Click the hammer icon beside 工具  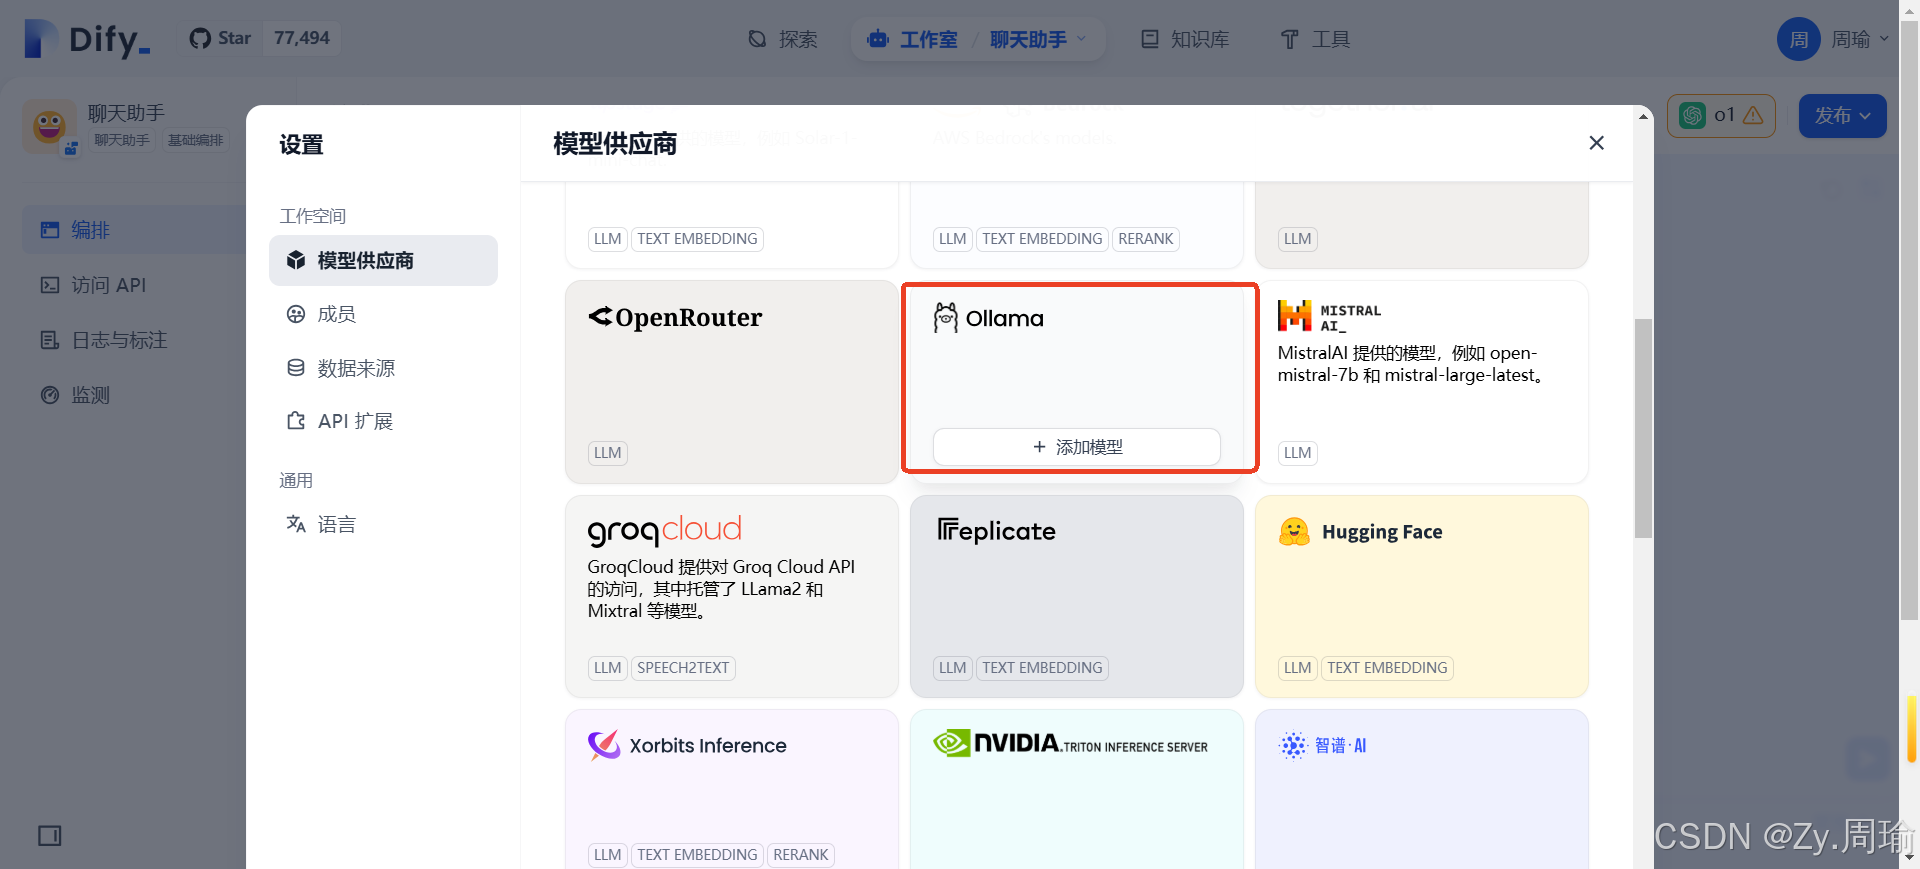pos(1290,39)
